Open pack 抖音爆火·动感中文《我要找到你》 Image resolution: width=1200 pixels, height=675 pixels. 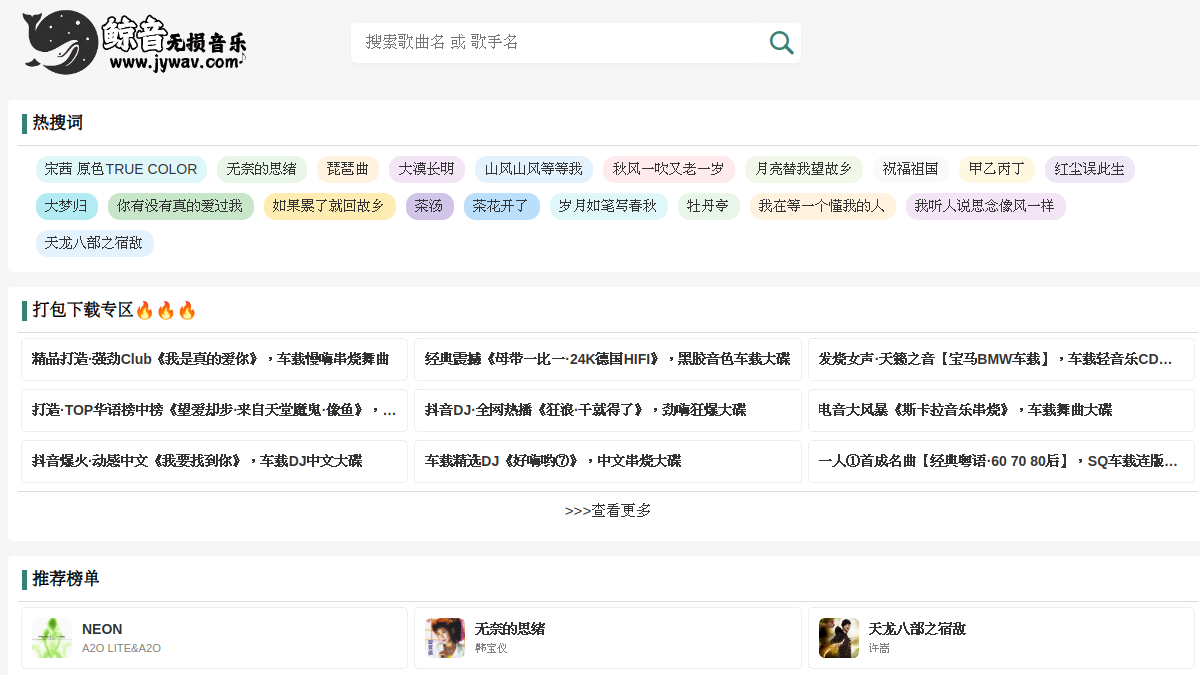pyautogui.click(x=214, y=461)
